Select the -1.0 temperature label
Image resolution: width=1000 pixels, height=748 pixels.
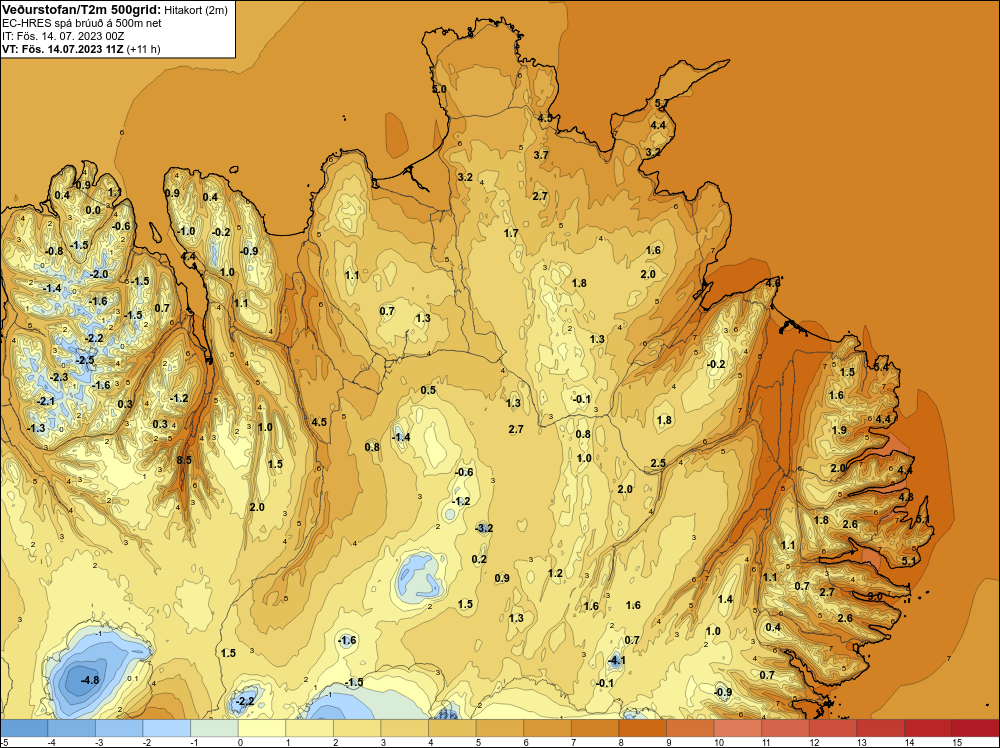(186, 231)
